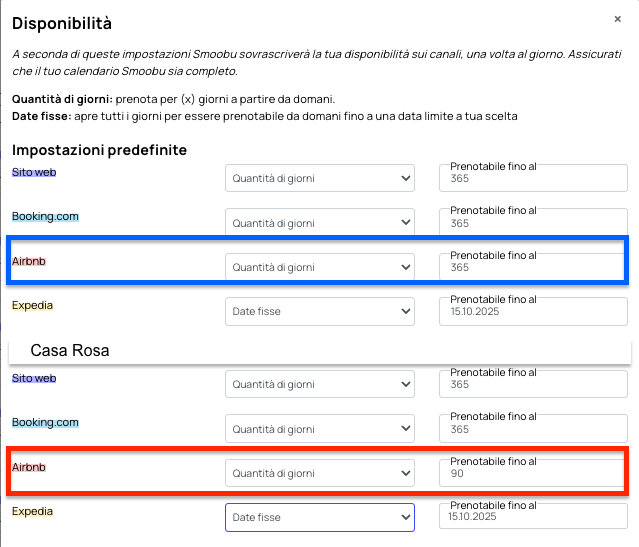
Task: Click default Expedia 15.10.2025 date field
Action: (533, 311)
